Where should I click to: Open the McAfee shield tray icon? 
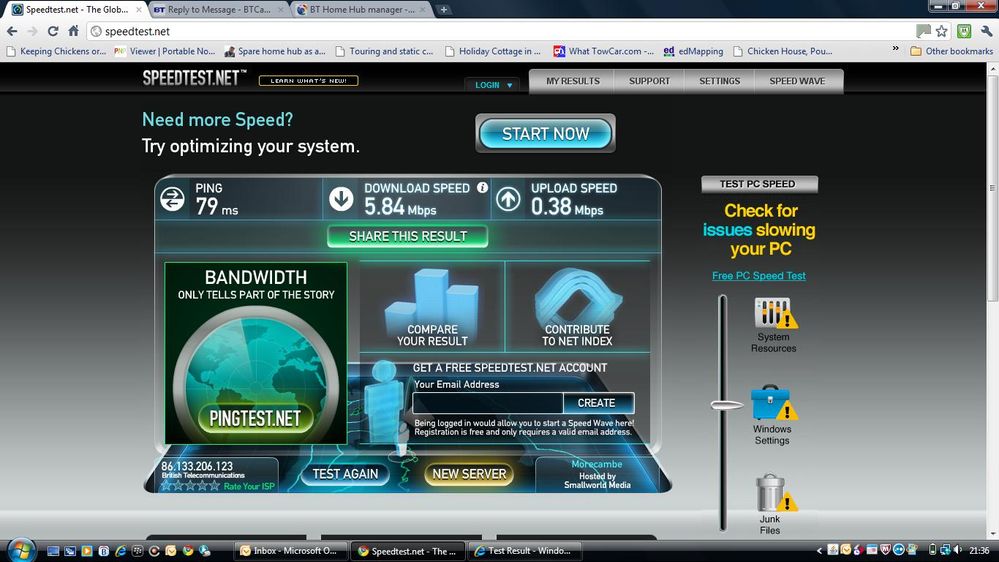[x=884, y=550]
